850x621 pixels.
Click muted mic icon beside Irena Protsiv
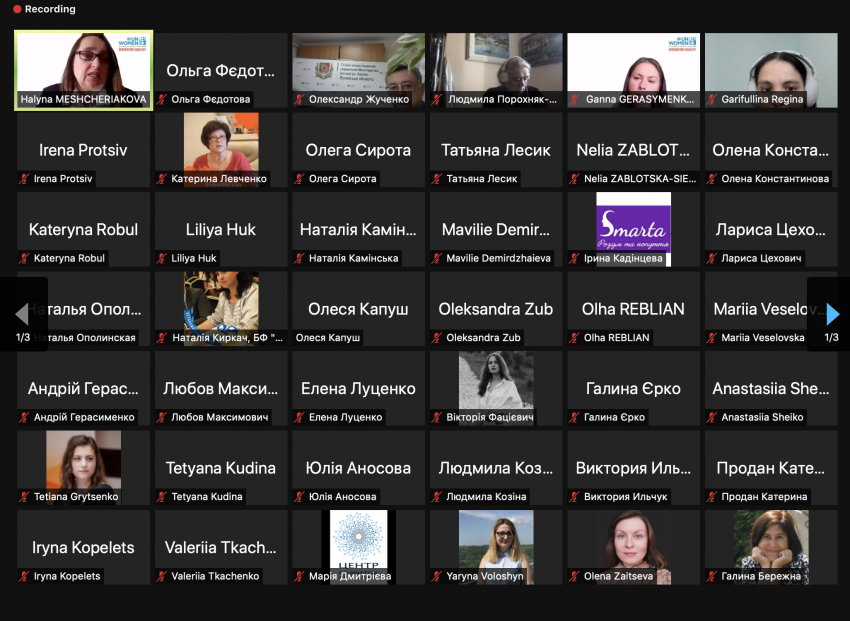click(x=24, y=179)
